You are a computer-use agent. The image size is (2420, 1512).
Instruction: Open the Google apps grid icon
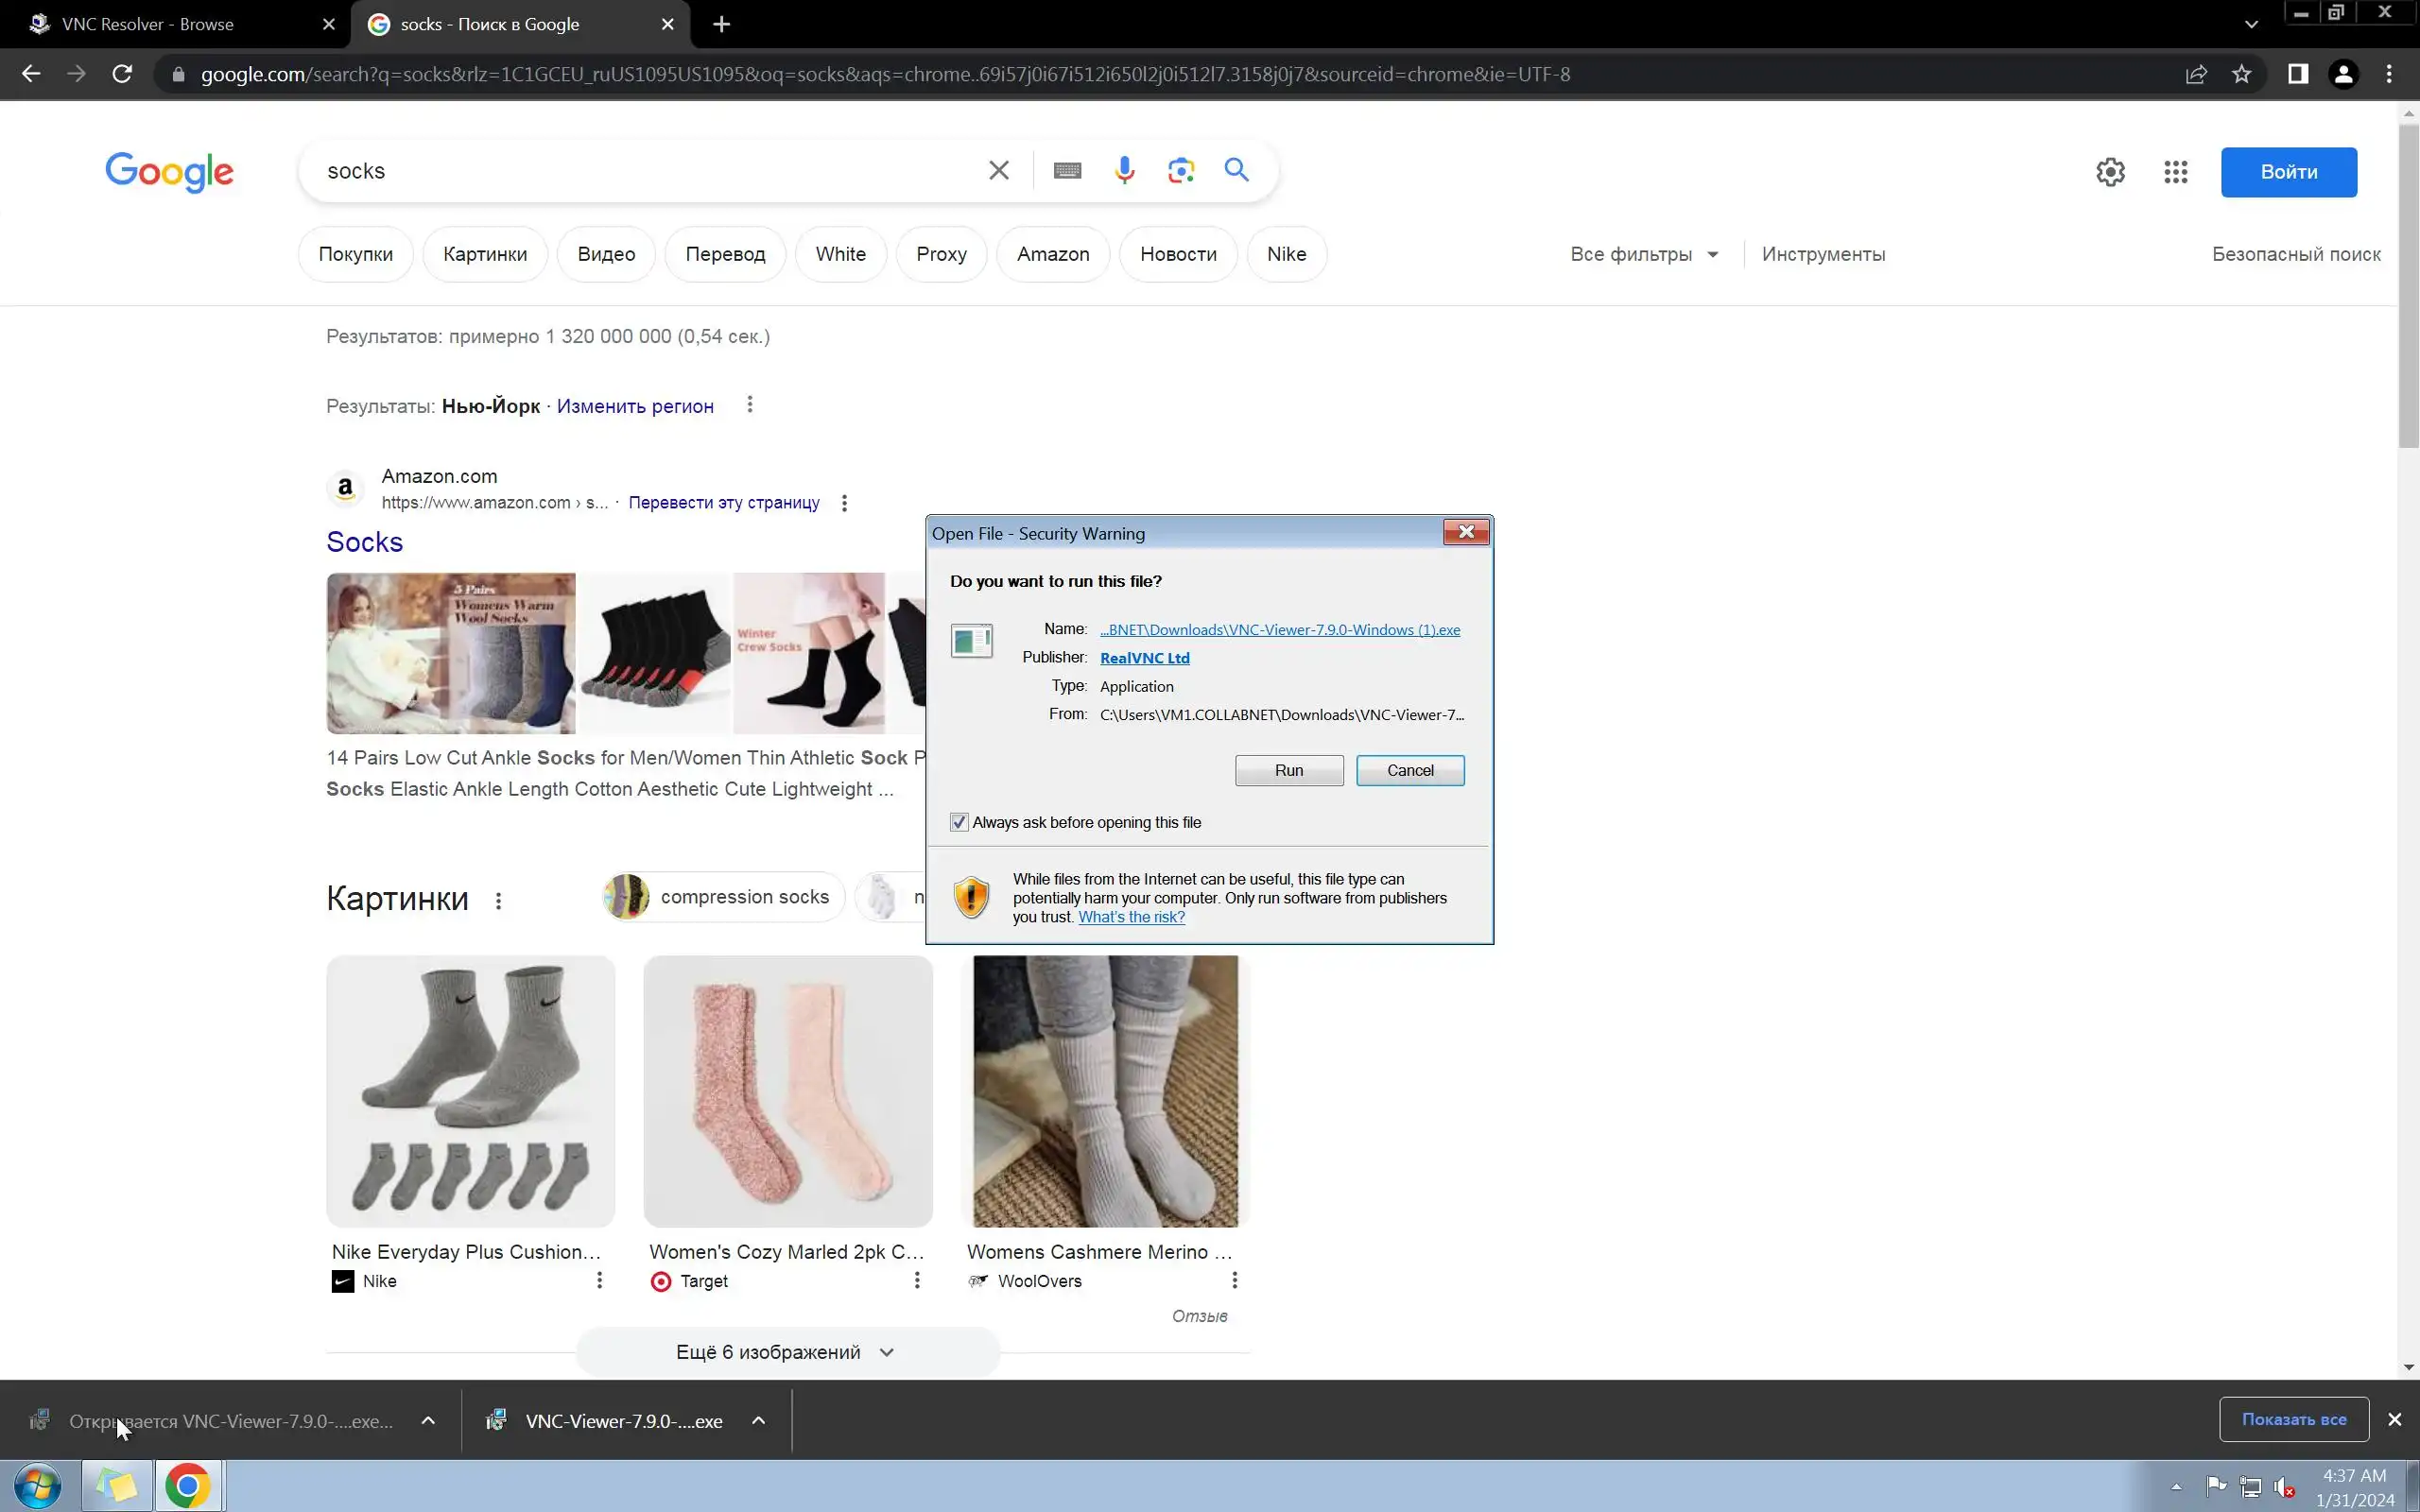pos(2175,172)
